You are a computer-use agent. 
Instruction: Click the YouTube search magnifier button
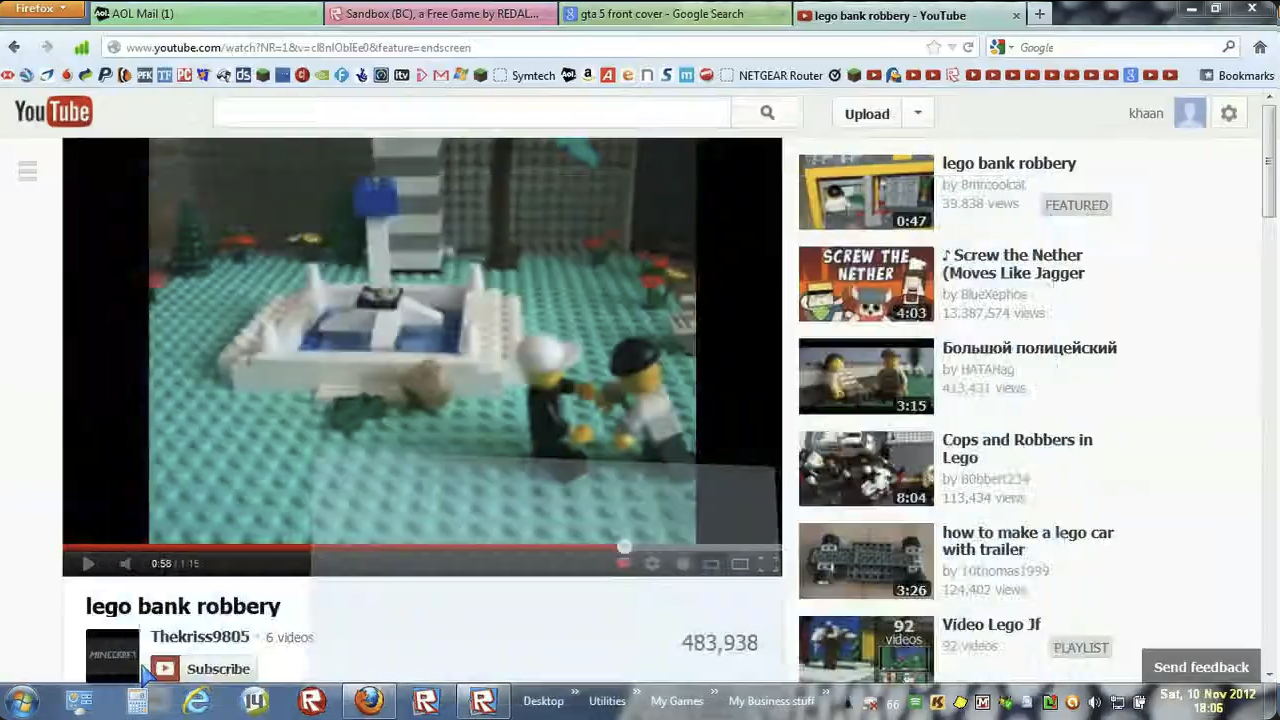(767, 113)
